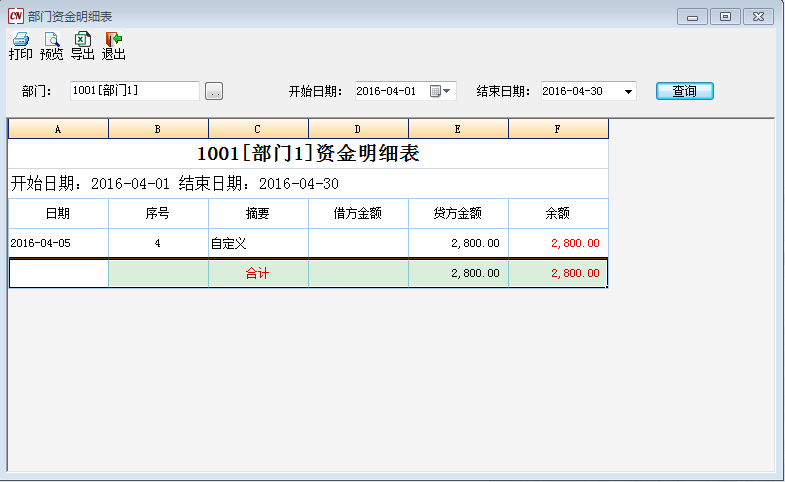The image size is (785, 482).
Task: Click the 结束日期 date value 2016-04-30
Action: [x=572, y=91]
